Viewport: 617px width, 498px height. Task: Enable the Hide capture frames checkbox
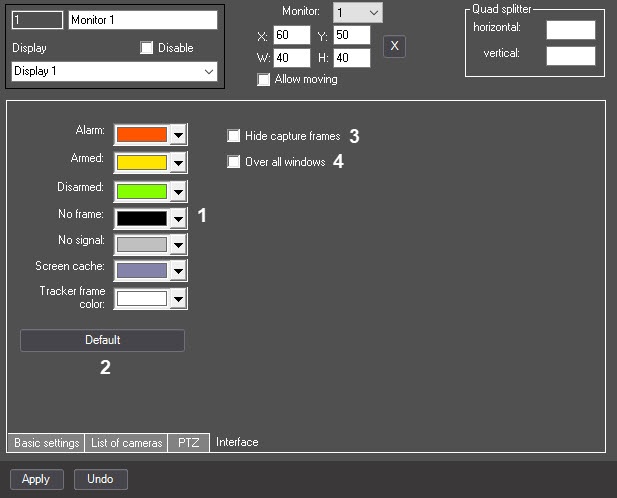point(233,136)
